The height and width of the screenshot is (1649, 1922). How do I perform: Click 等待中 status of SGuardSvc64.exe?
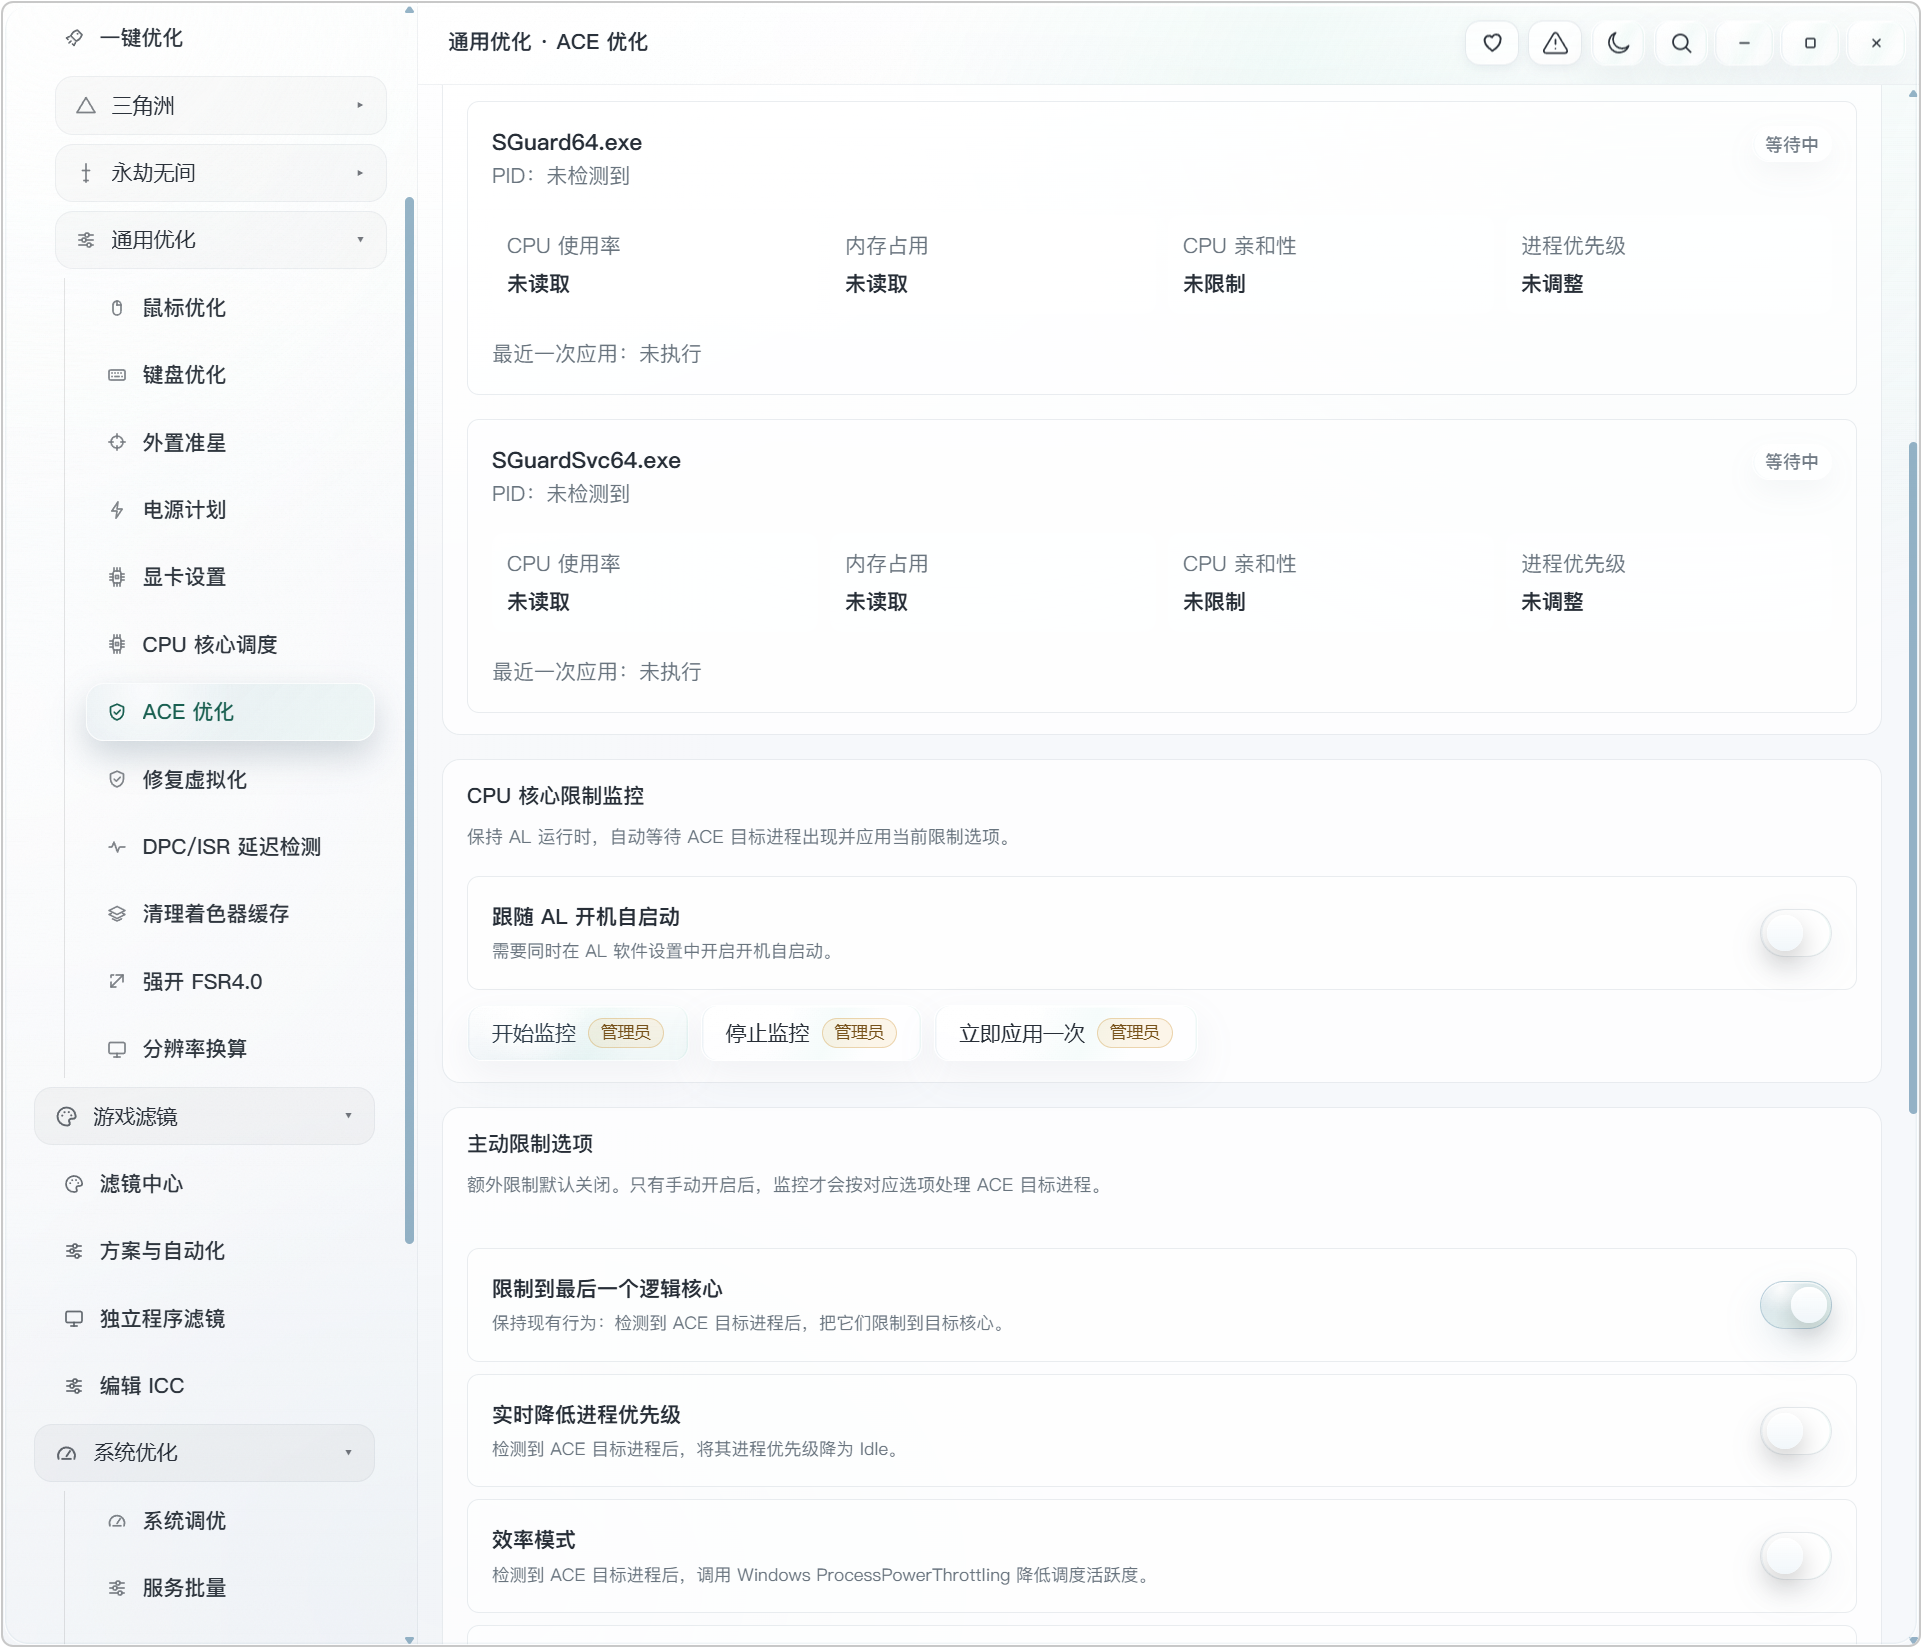pyautogui.click(x=1791, y=462)
